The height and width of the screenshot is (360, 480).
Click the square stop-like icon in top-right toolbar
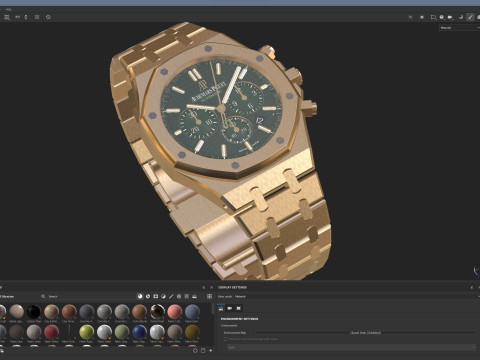422,17
